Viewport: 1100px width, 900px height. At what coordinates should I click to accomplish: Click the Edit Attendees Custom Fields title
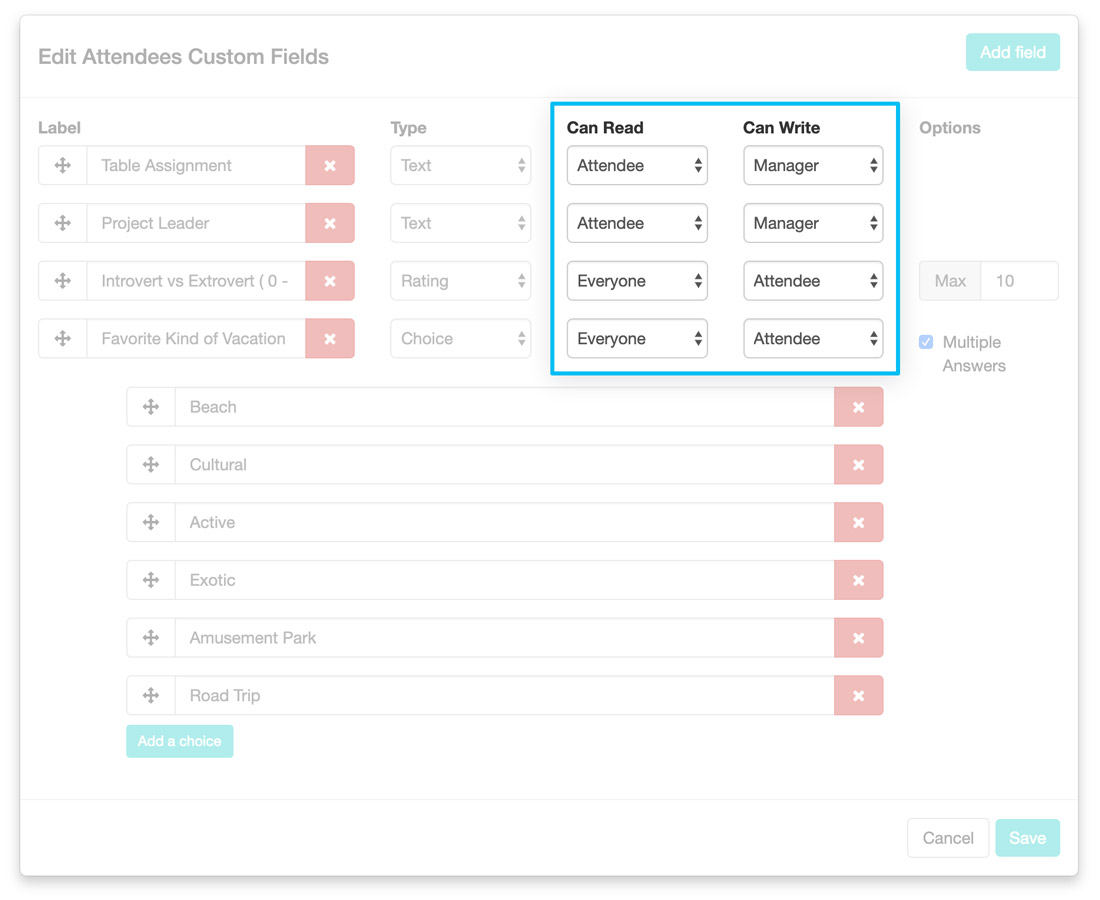click(x=183, y=56)
